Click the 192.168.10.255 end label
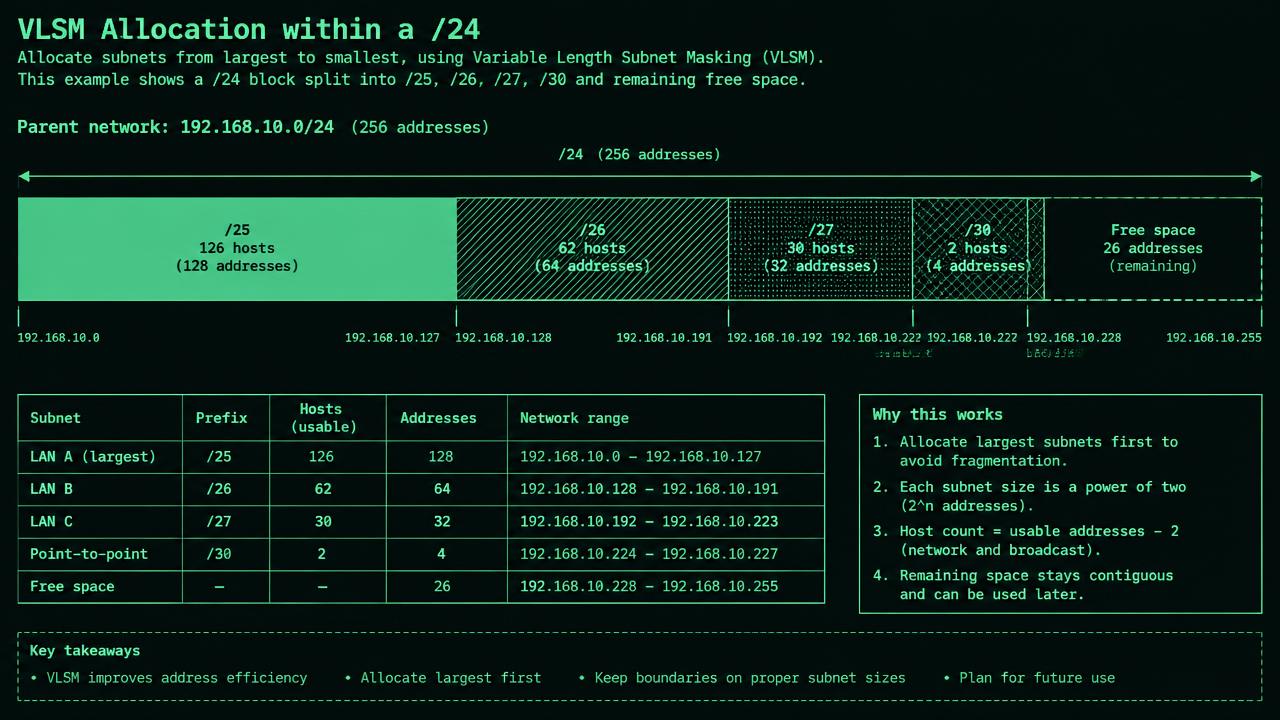 point(1214,338)
